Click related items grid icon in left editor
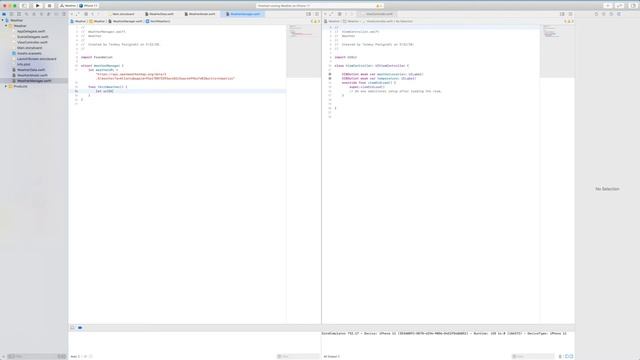The height and width of the screenshot is (360, 640). coord(86,14)
